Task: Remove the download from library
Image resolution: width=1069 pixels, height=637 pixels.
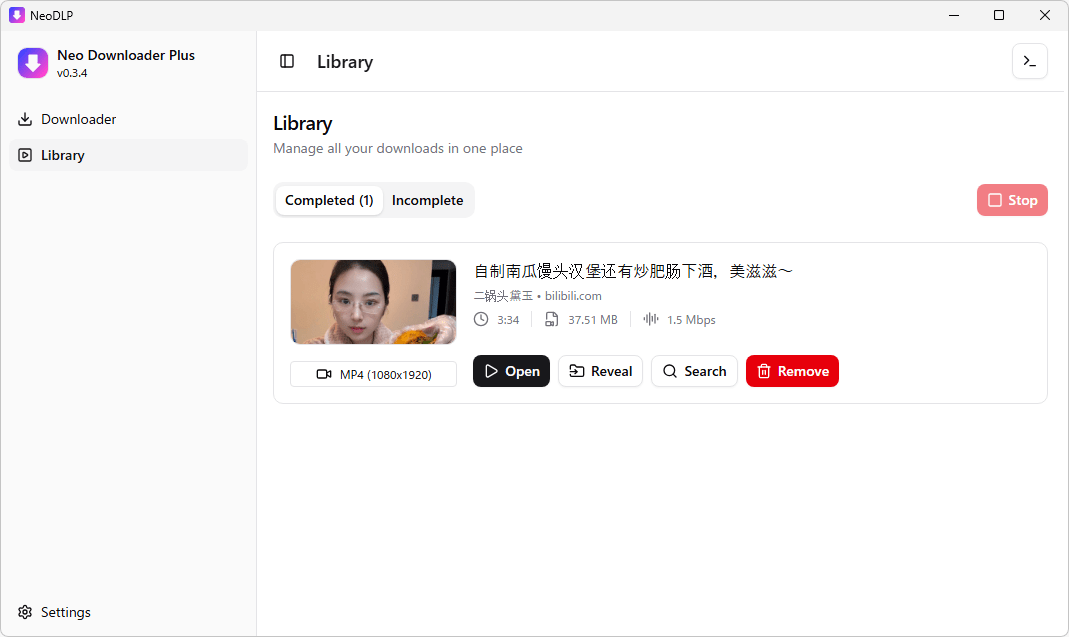Action: (792, 371)
